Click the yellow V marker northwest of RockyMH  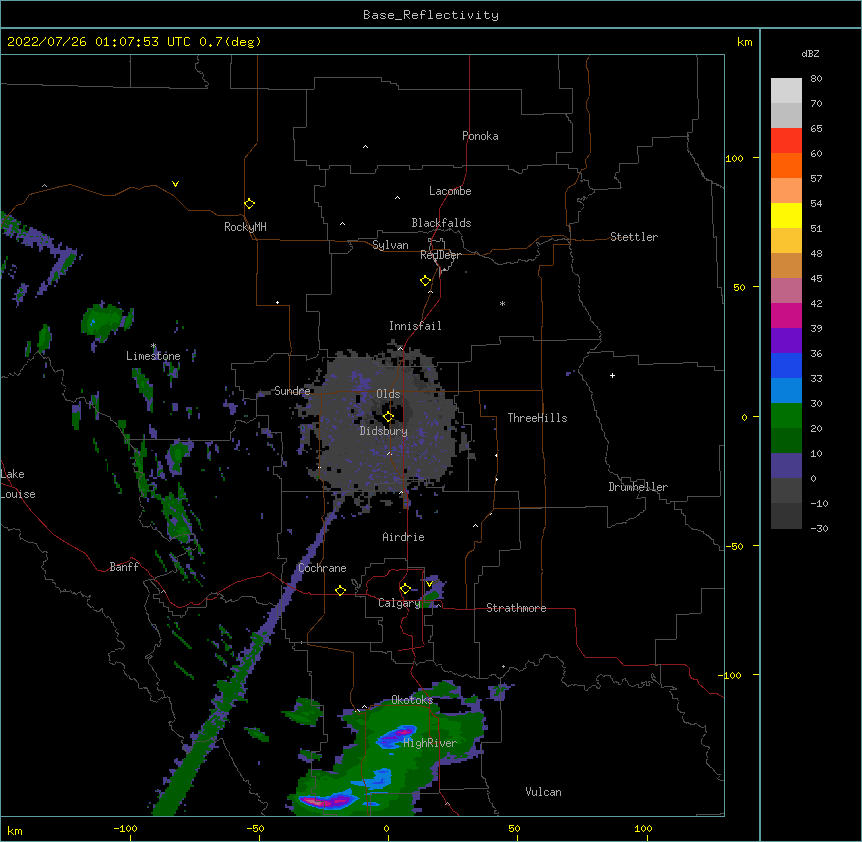click(x=175, y=184)
